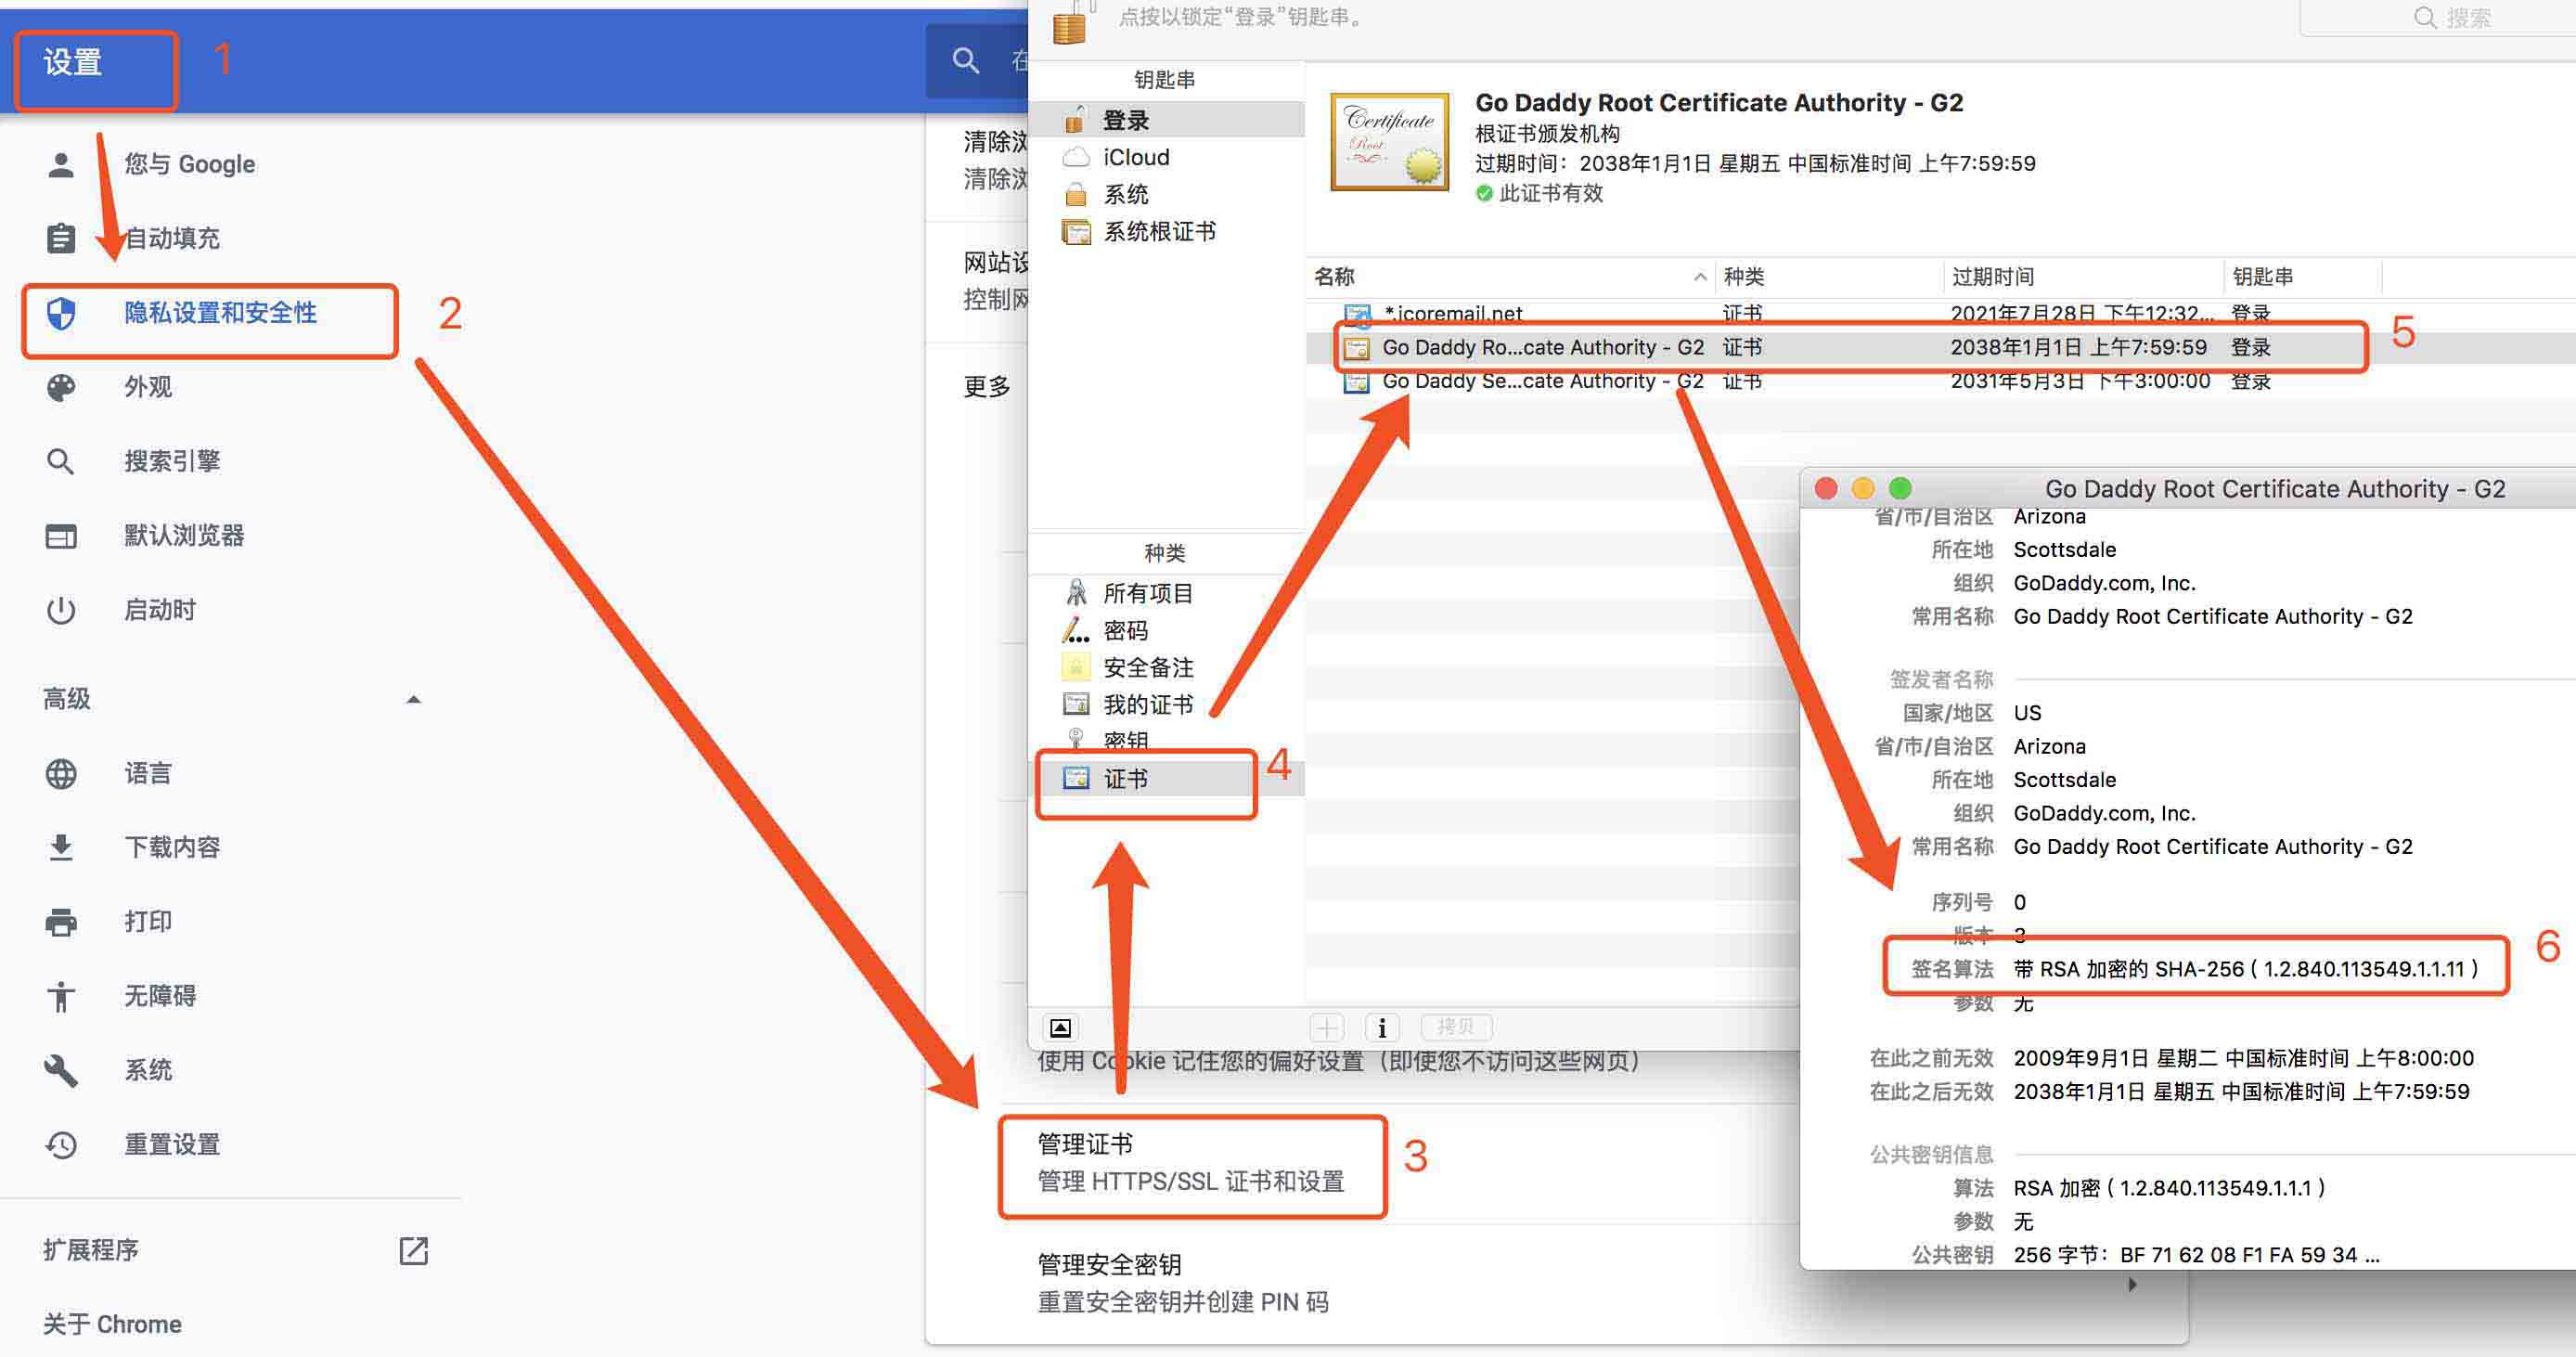Click the padlock icon to lock login keychain
The image size is (2576, 1357).
[1070, 22]
